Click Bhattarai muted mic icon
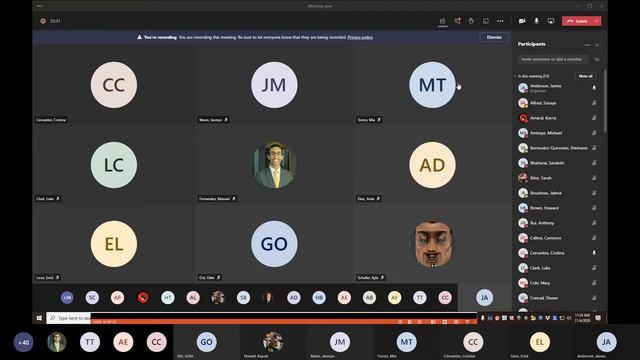The width and height of the screenshot is (640, 360). pos(594,163)
